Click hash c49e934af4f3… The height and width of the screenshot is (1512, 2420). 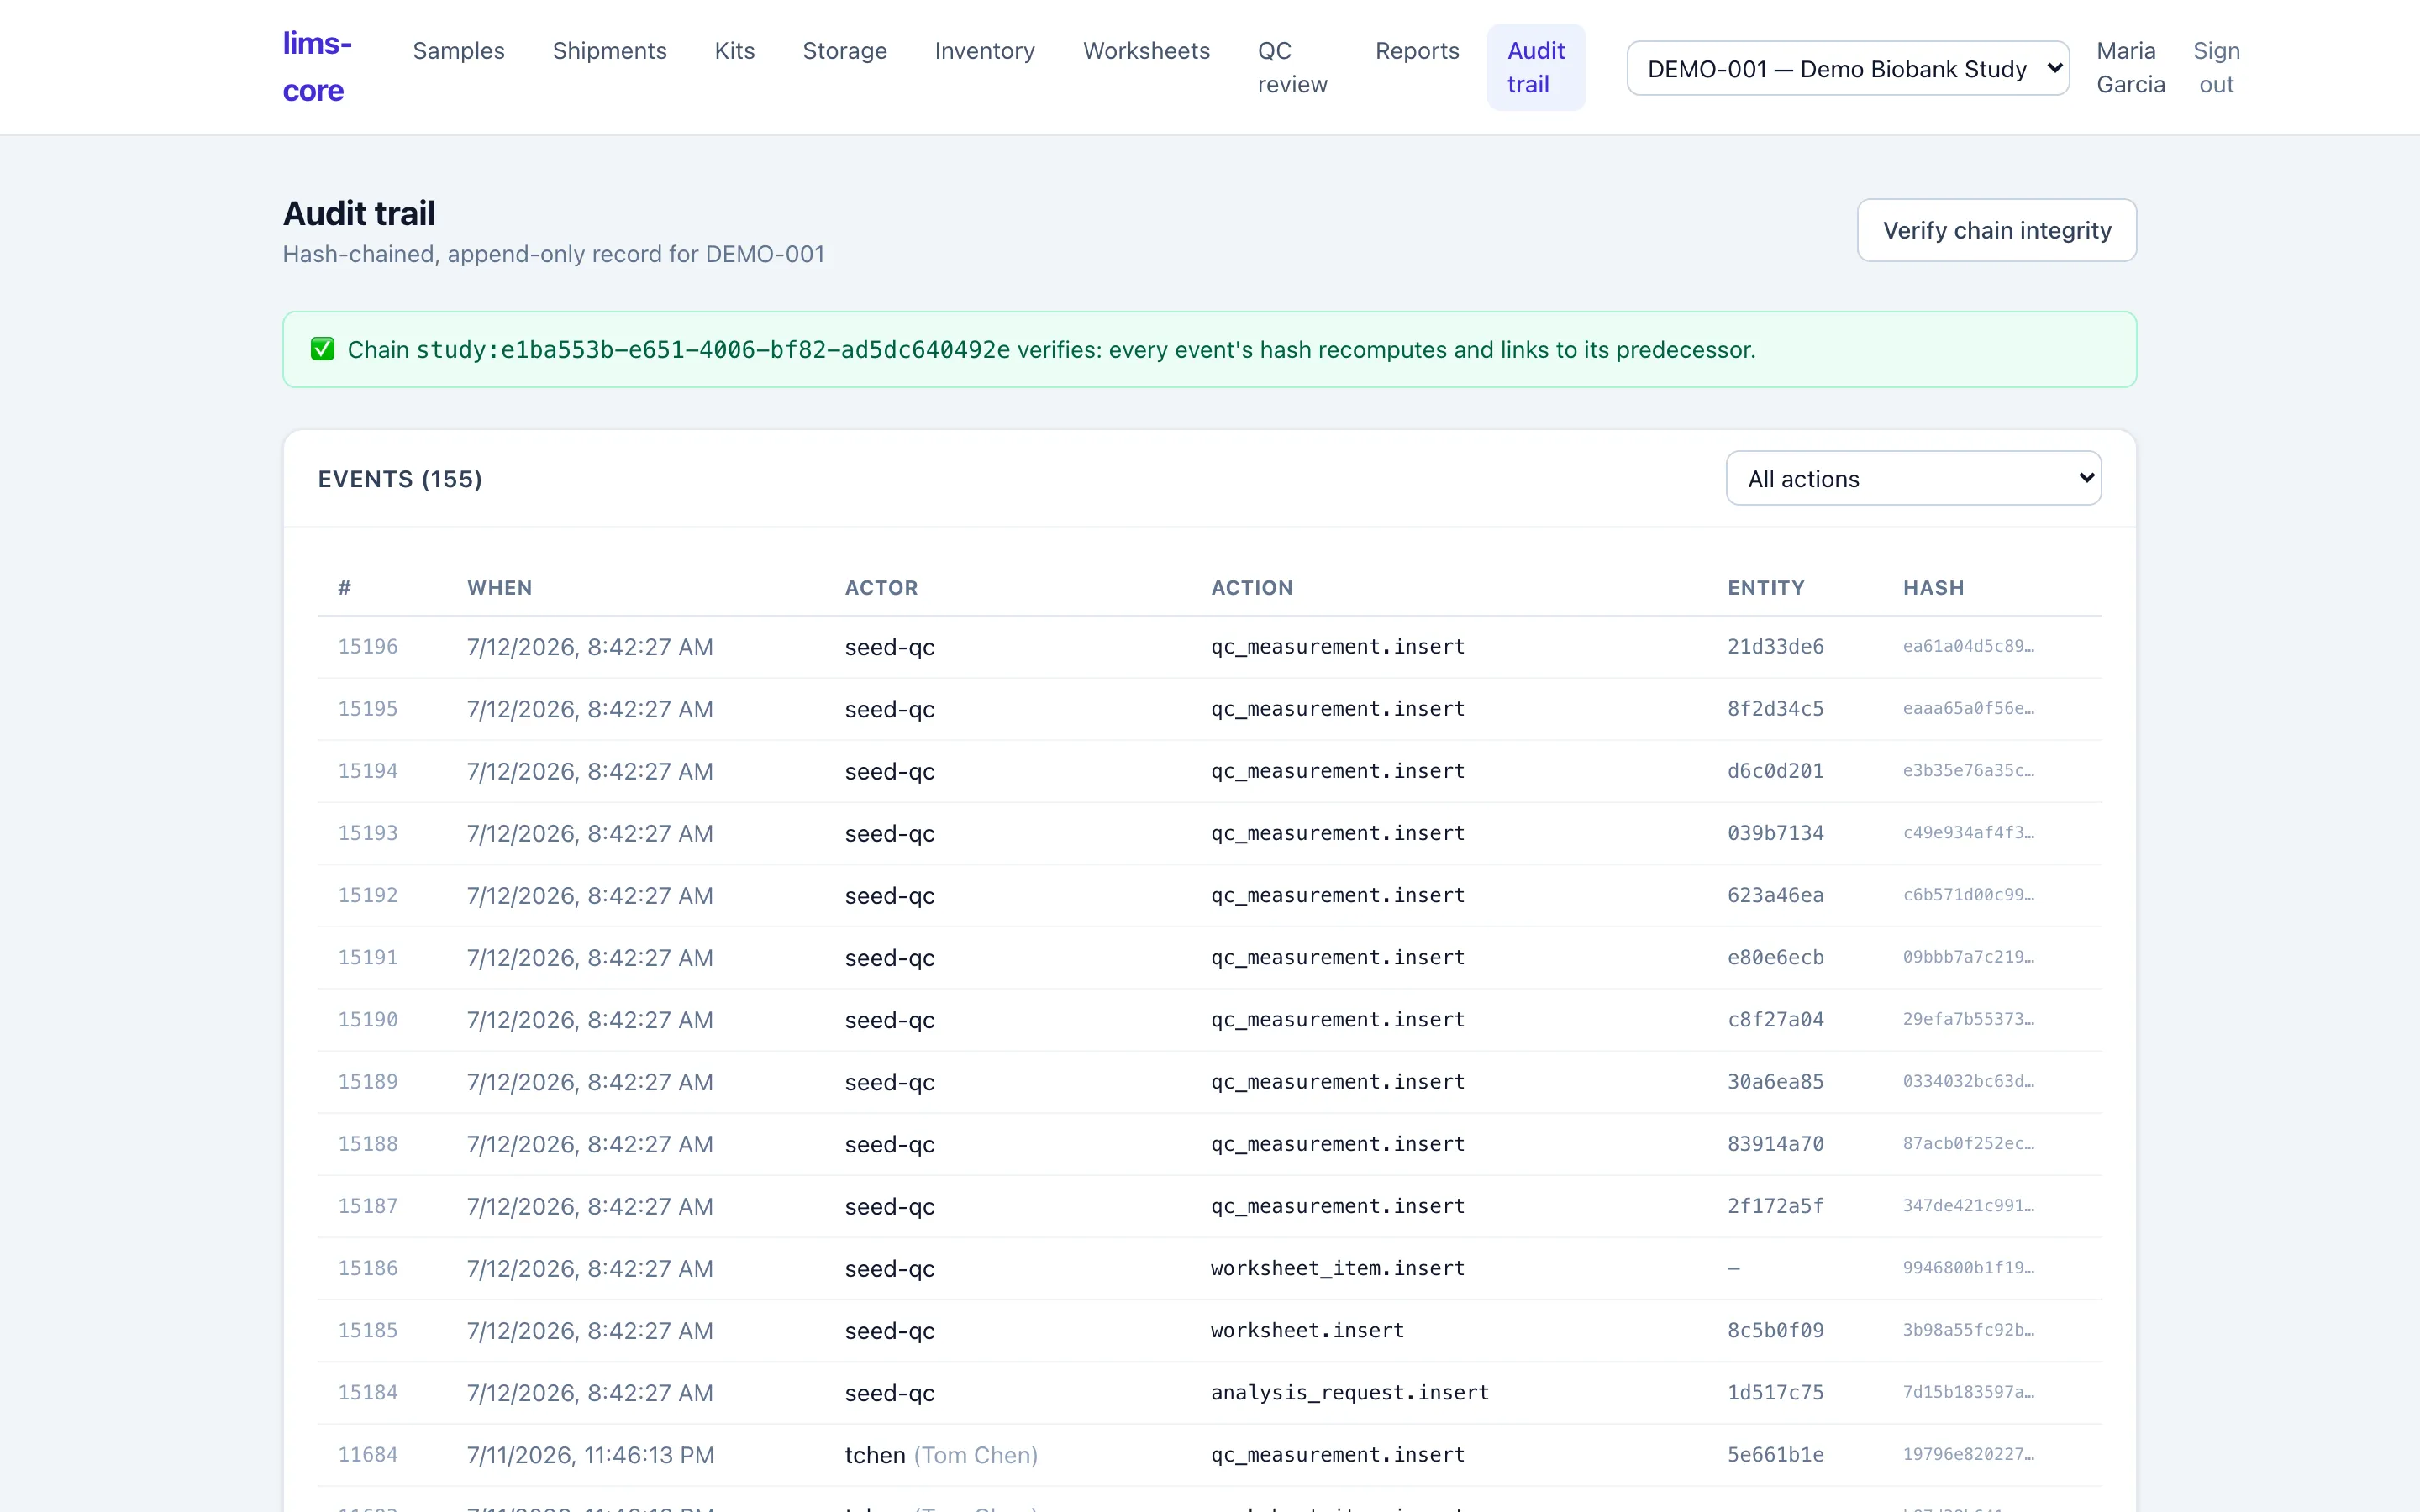1968,832
